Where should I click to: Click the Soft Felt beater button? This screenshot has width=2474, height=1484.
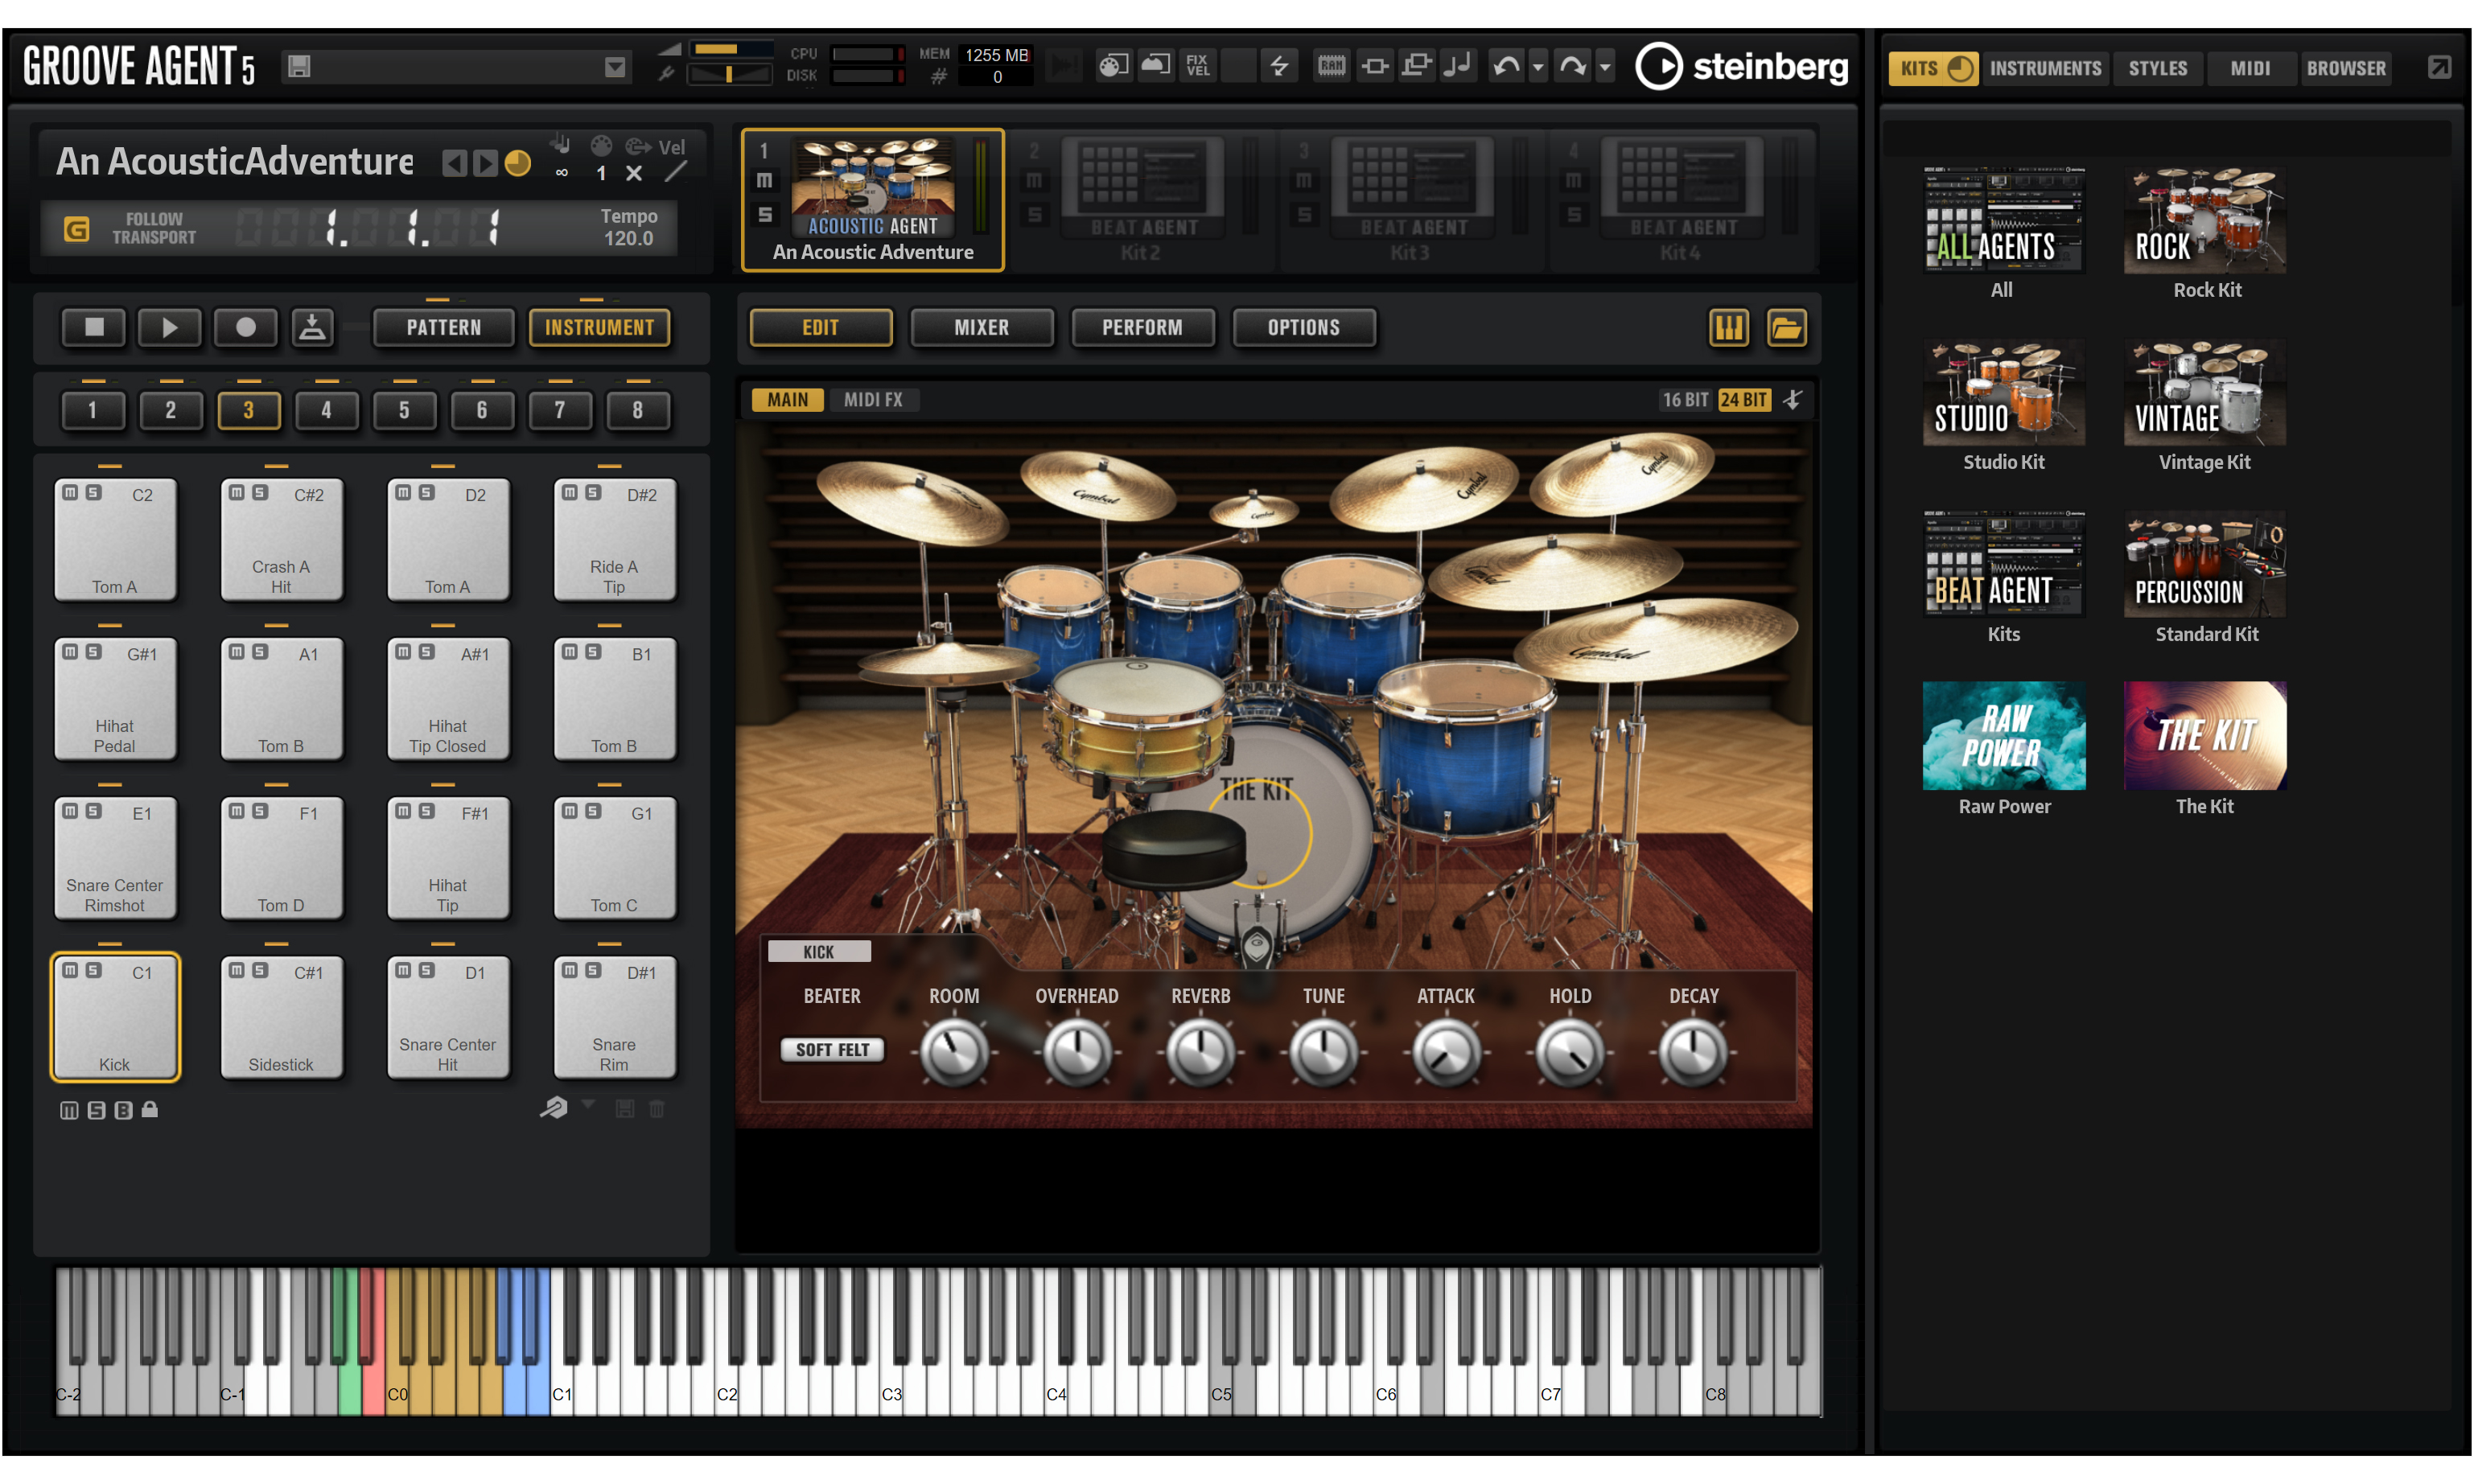point(832,1050)
